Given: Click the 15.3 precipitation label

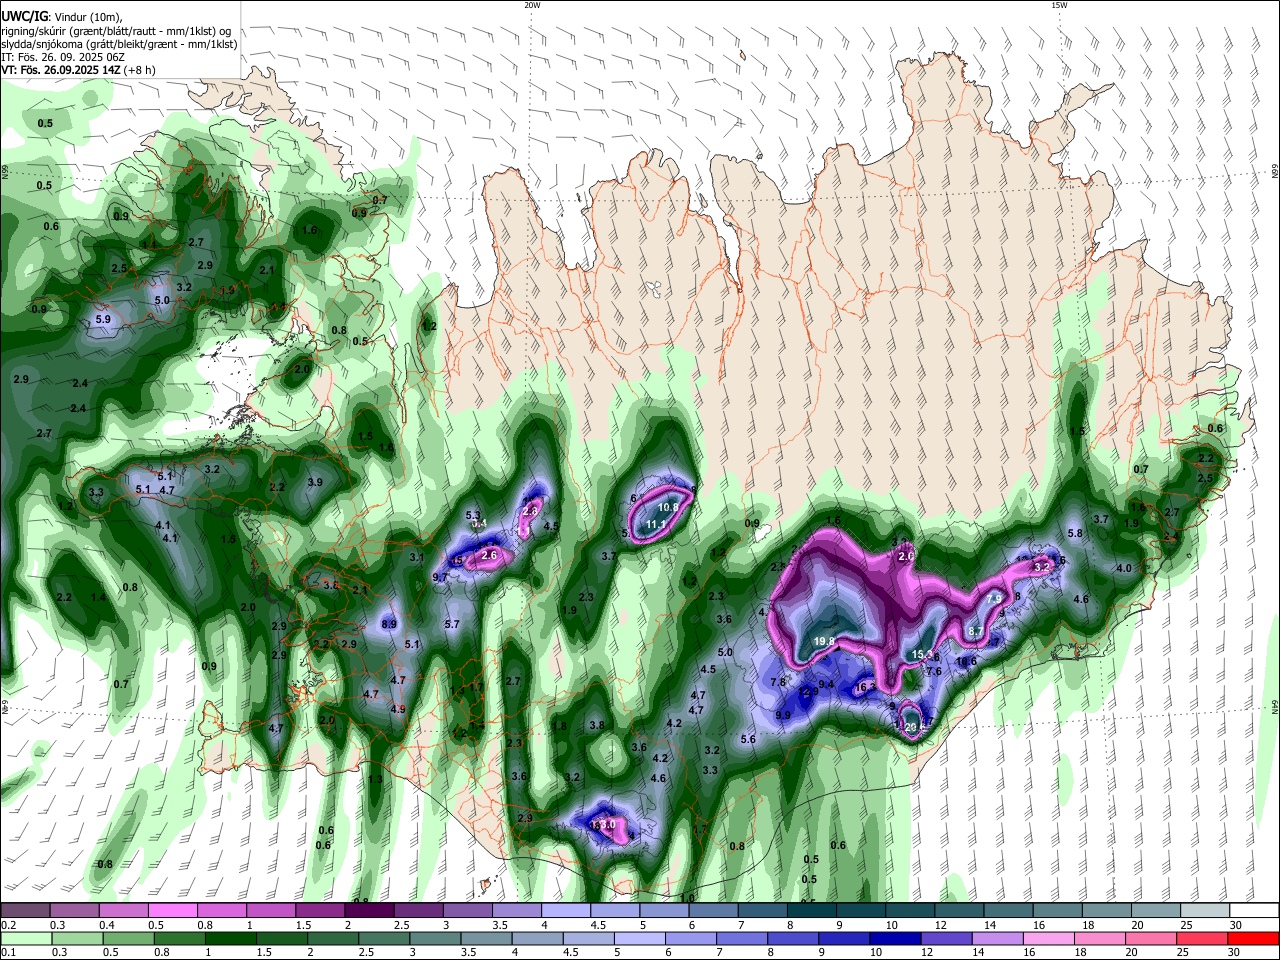Looking at the screenshot, I should pyautogui.click(x=922, y=655).
